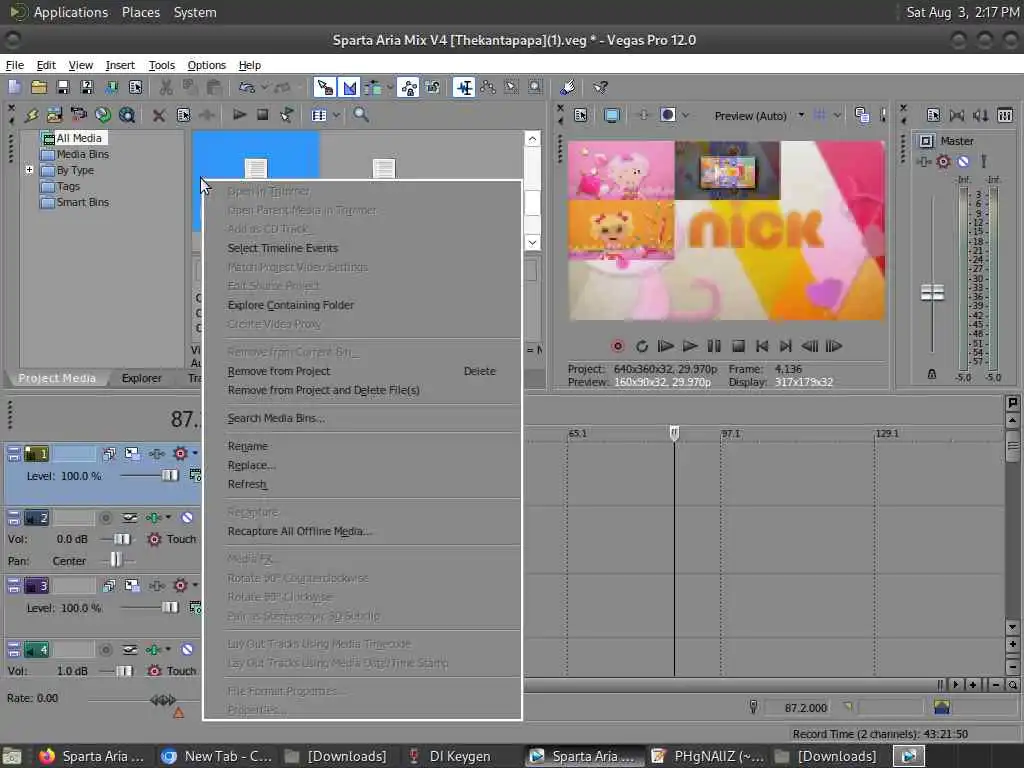1024x768 pixels.
Task: Open the Tools menu
Action: [x=161, y=65]
